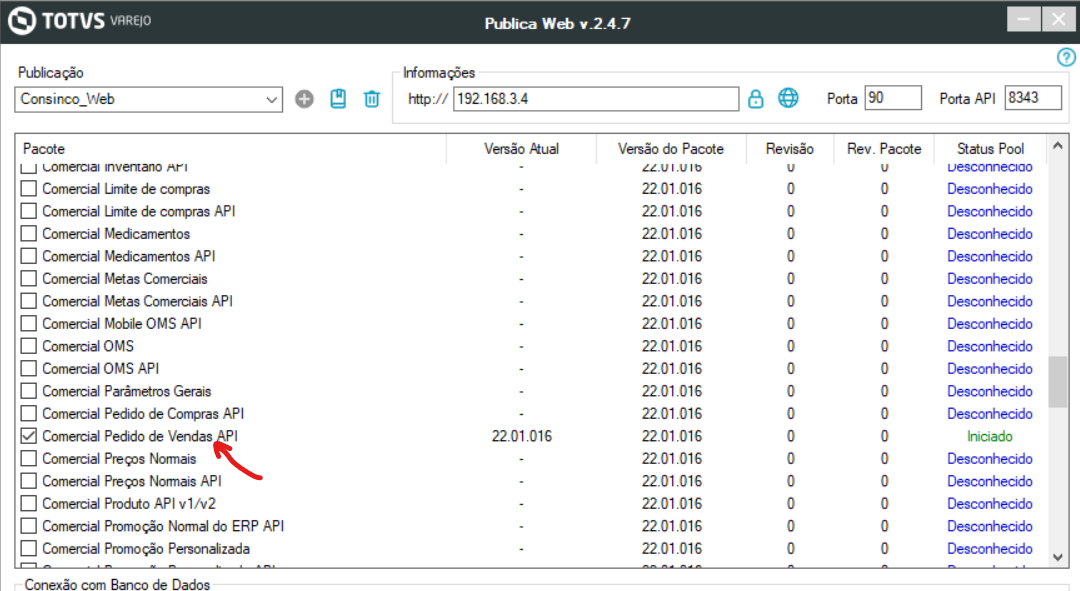Click Desconhecido status for Comercial Preços Normais row
Viewport: 1080px width, 591px height.
coord(990,459)
